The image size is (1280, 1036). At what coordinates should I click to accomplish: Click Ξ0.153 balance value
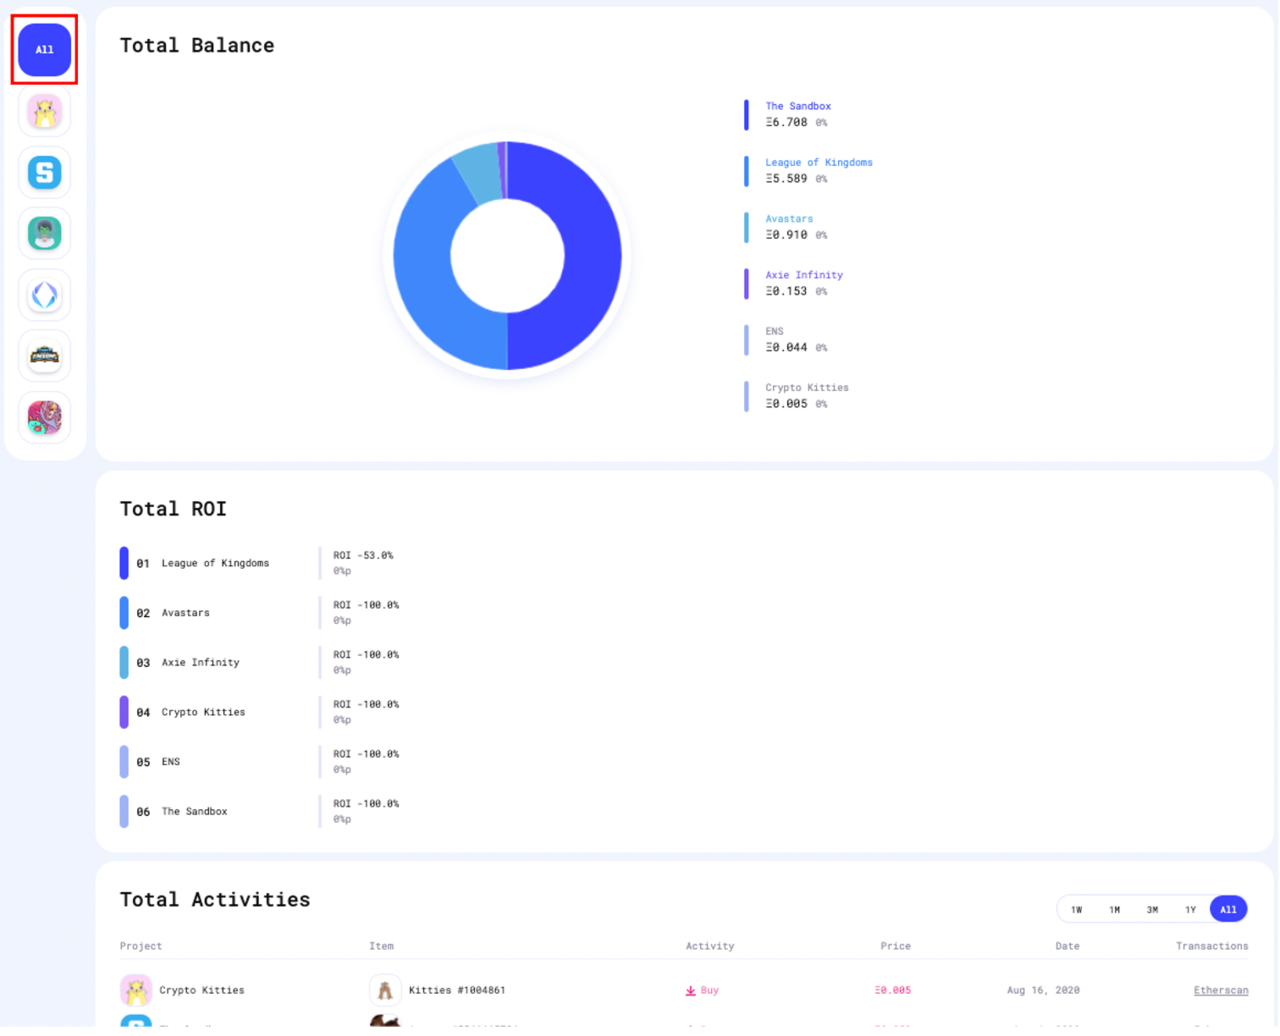(x=786, y=291)
